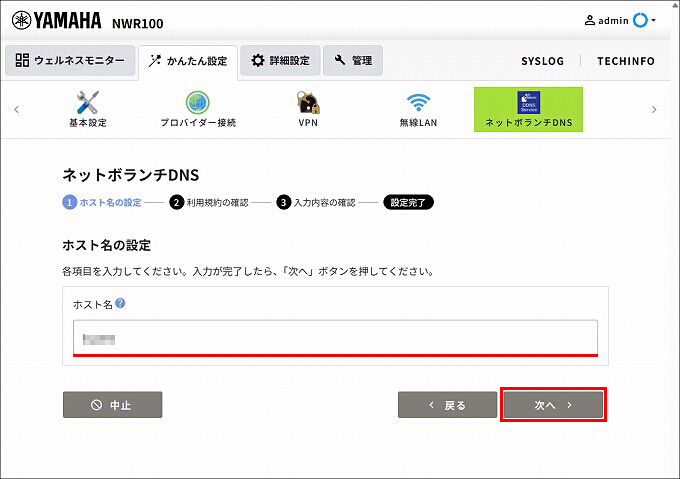The image size is (680, 479).
Task: Open the SYSLOG link
Action: coord(543,61)
